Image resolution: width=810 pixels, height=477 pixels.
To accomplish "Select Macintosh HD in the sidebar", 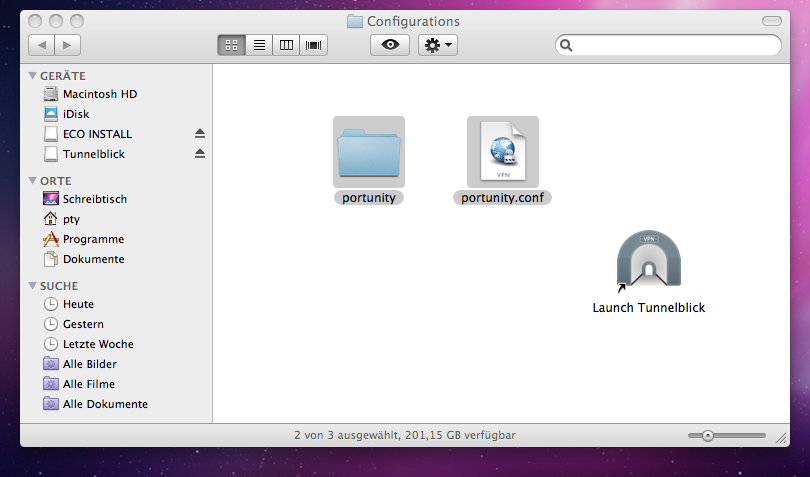I will point(99,94).
